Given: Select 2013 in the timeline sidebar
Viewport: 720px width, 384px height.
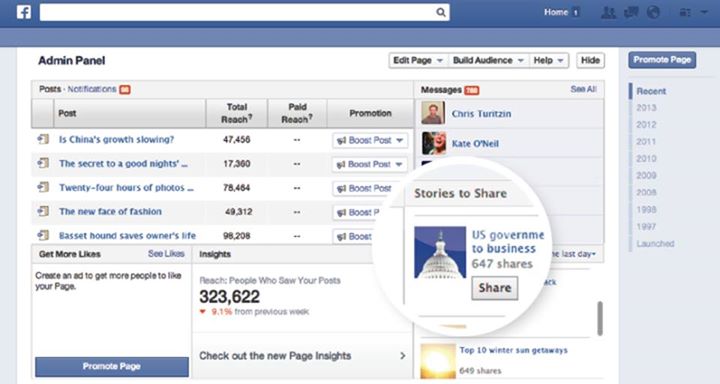Looking at the screenshot, I should point(646,108).
